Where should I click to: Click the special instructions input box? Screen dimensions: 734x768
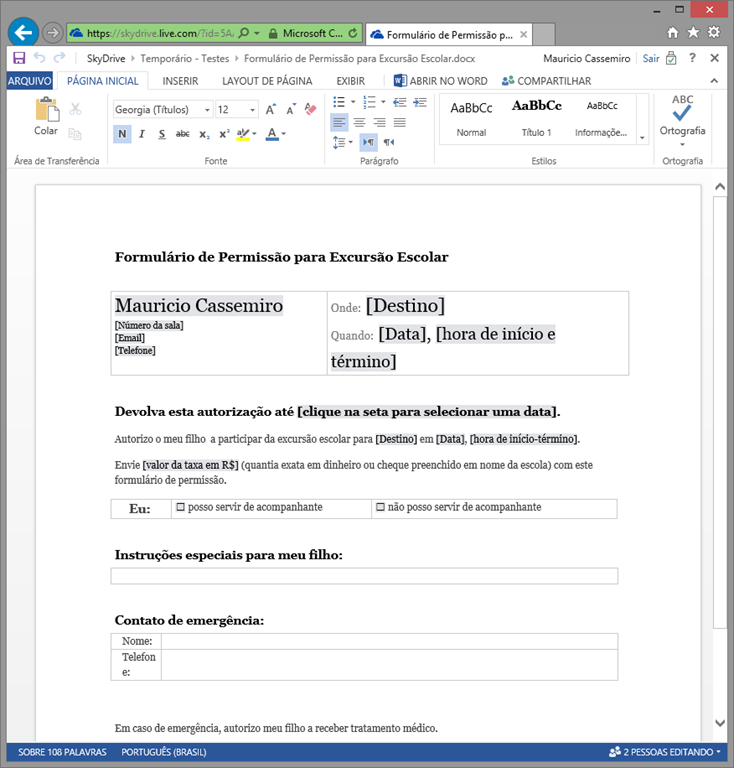point(364,576)
